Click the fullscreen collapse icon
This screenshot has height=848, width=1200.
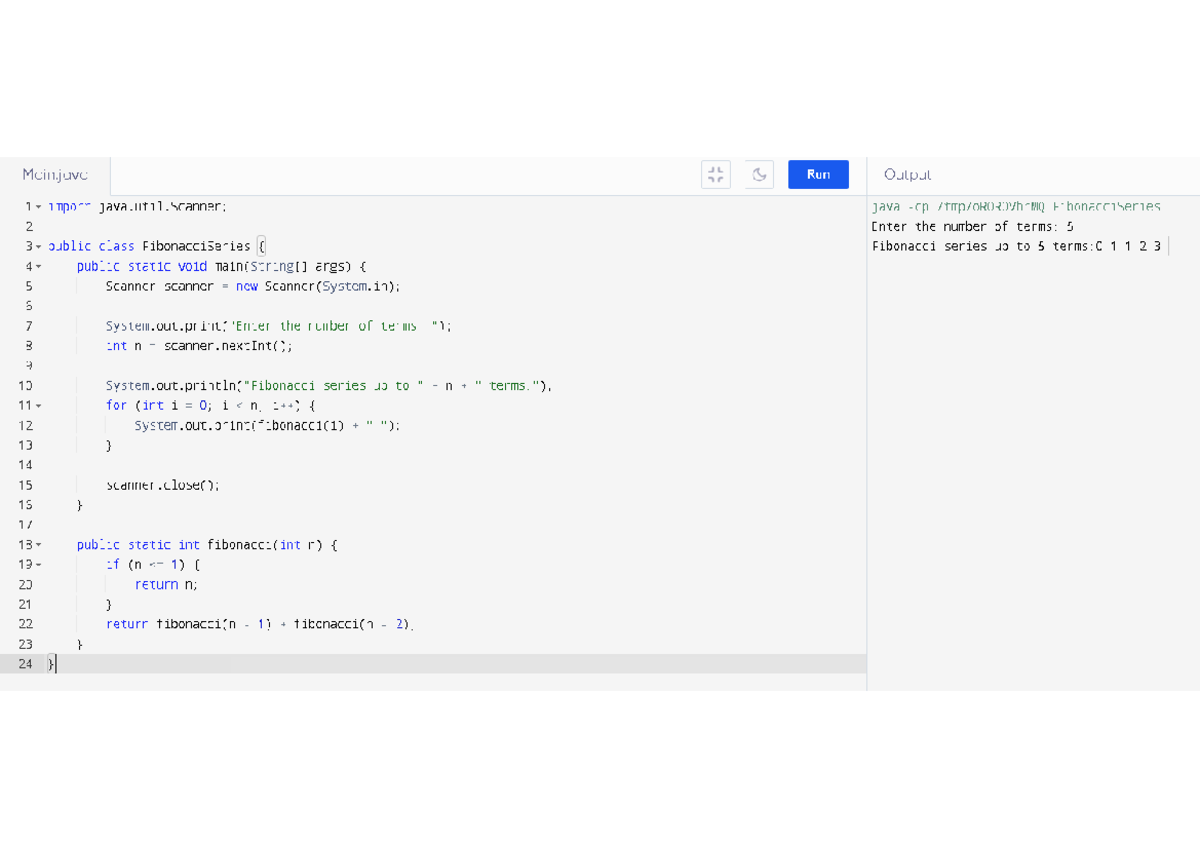point(715,174)
